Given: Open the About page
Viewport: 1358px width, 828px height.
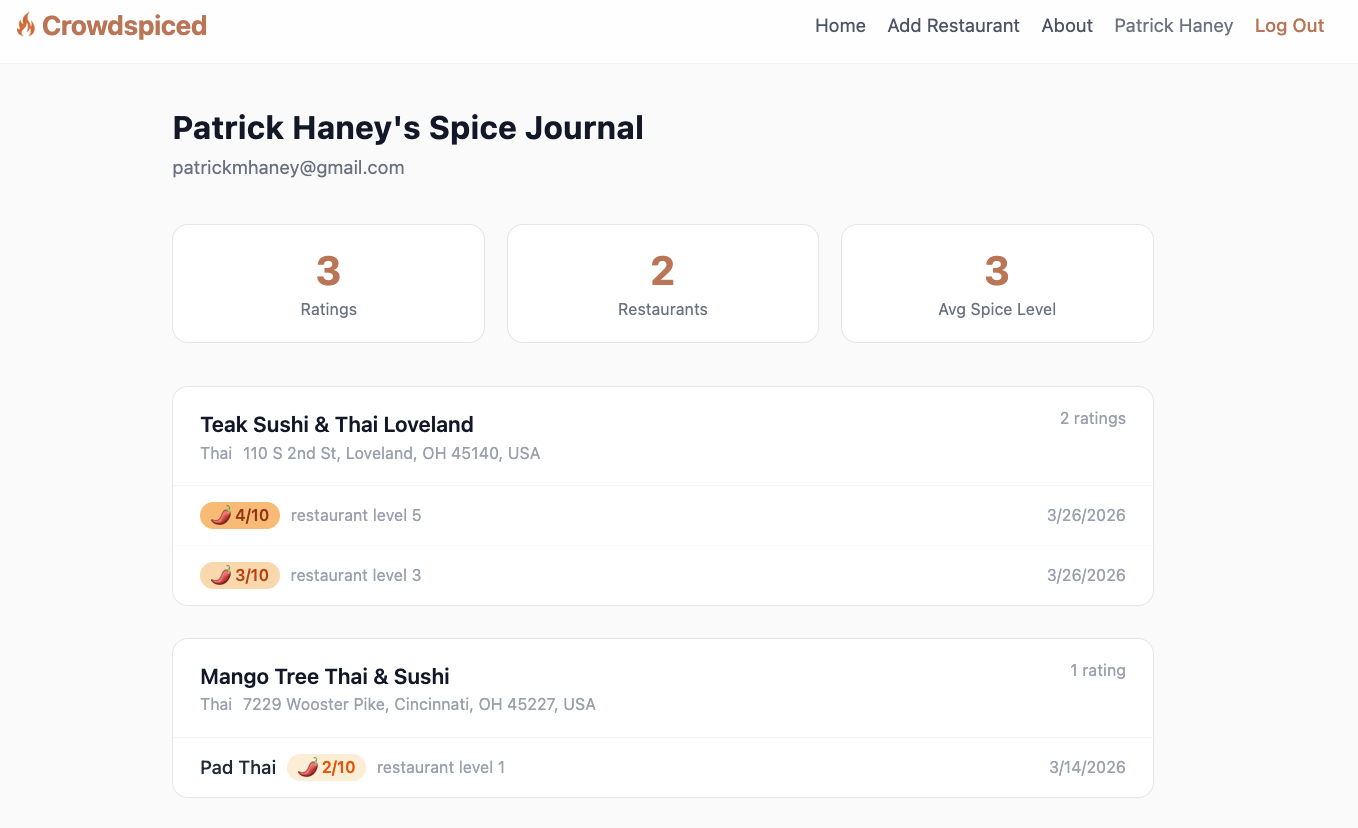Looking at the screenshot, I should [x=1067, y=26].
